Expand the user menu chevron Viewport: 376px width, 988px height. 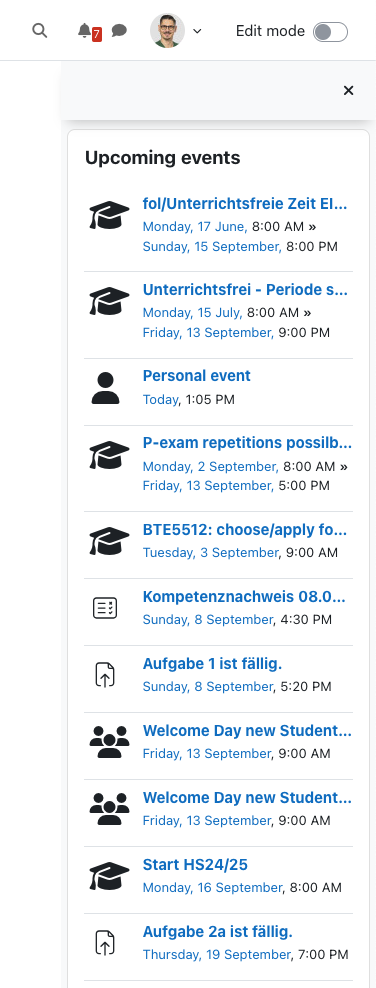[197, 31]
